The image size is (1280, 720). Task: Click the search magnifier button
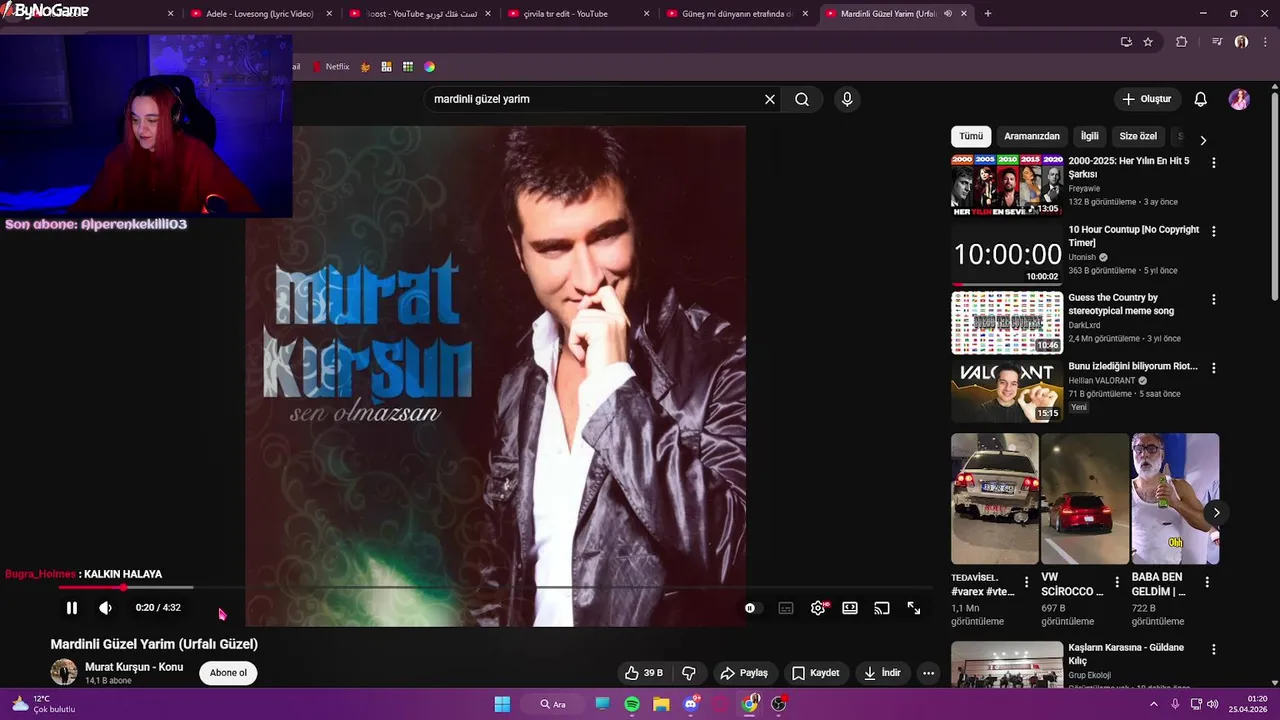pos(802,99)
